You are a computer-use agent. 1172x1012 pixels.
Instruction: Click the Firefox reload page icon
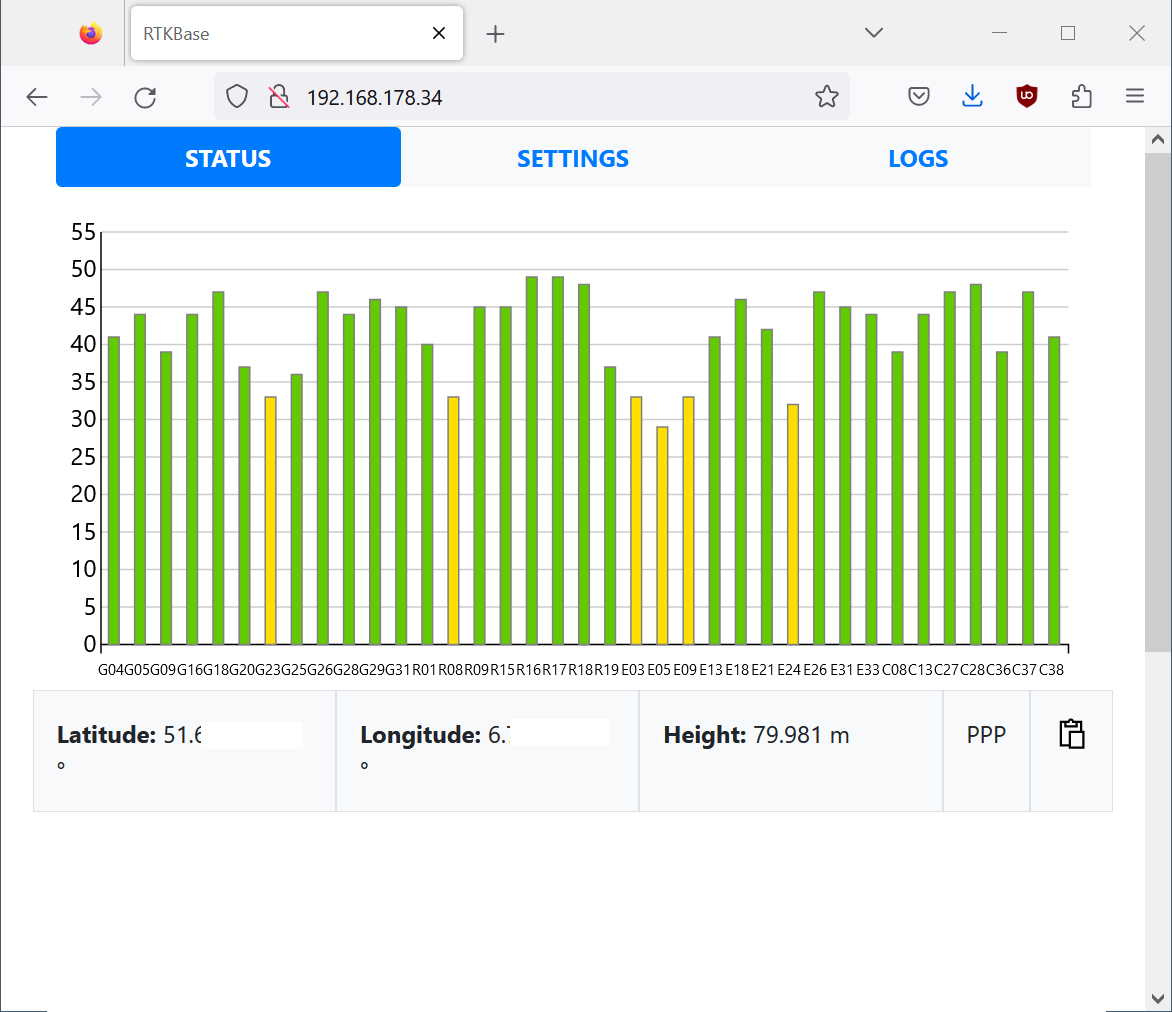145,97
